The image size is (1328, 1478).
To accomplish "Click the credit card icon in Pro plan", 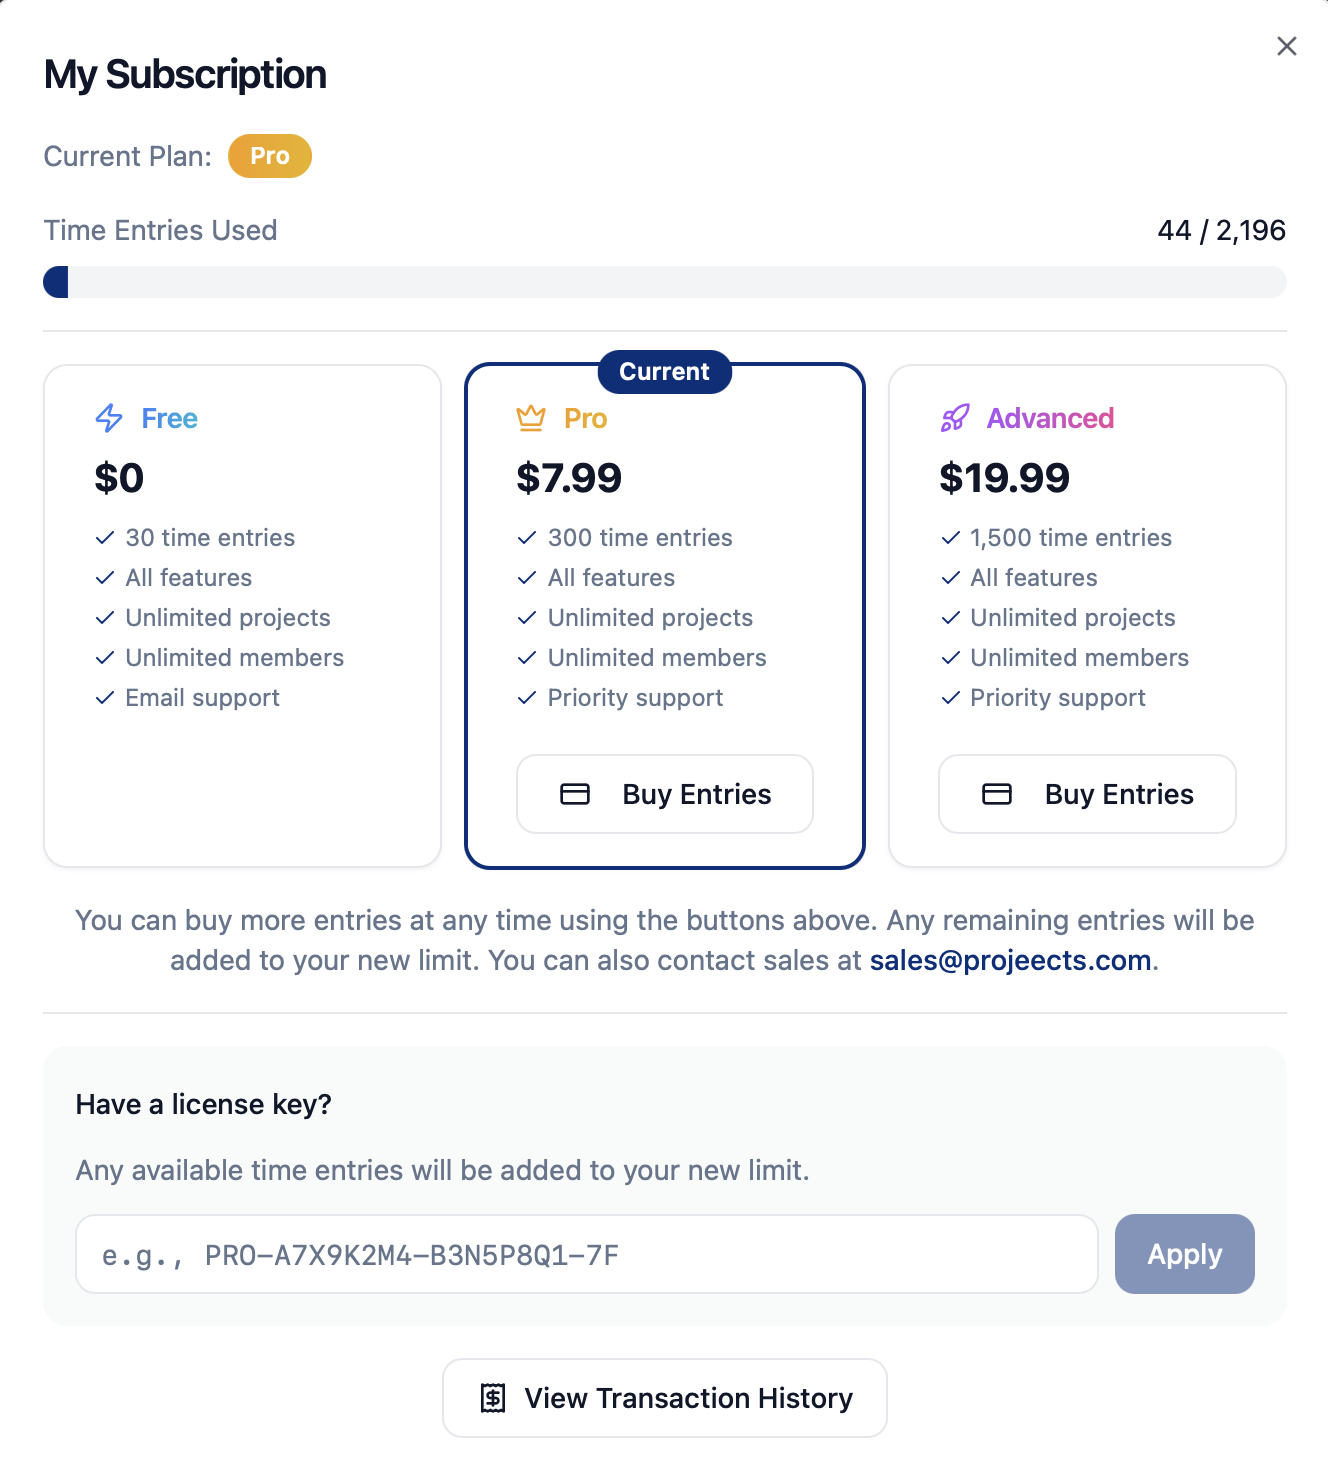I will click(575, 794).
